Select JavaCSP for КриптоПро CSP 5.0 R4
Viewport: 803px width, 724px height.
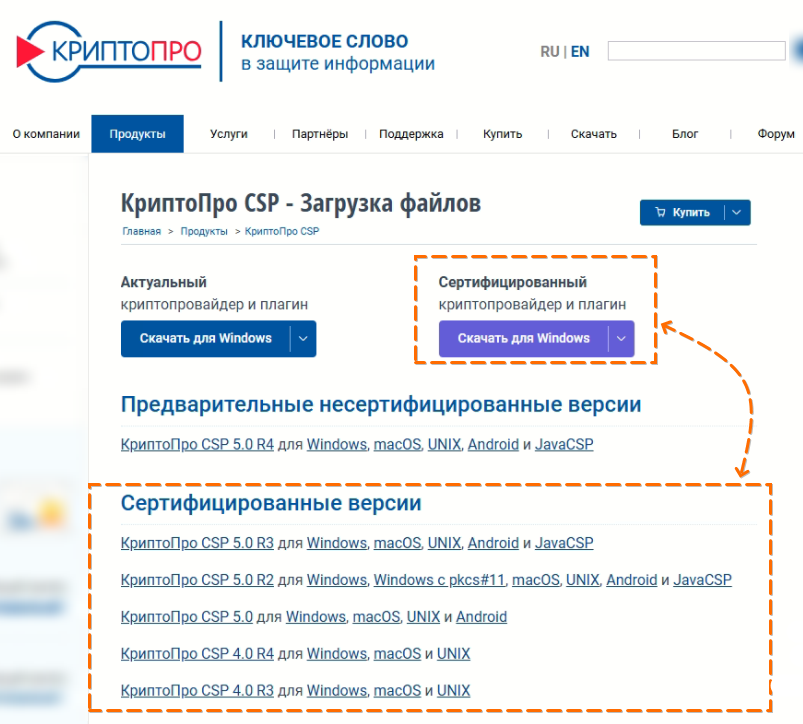pos(564,444)
